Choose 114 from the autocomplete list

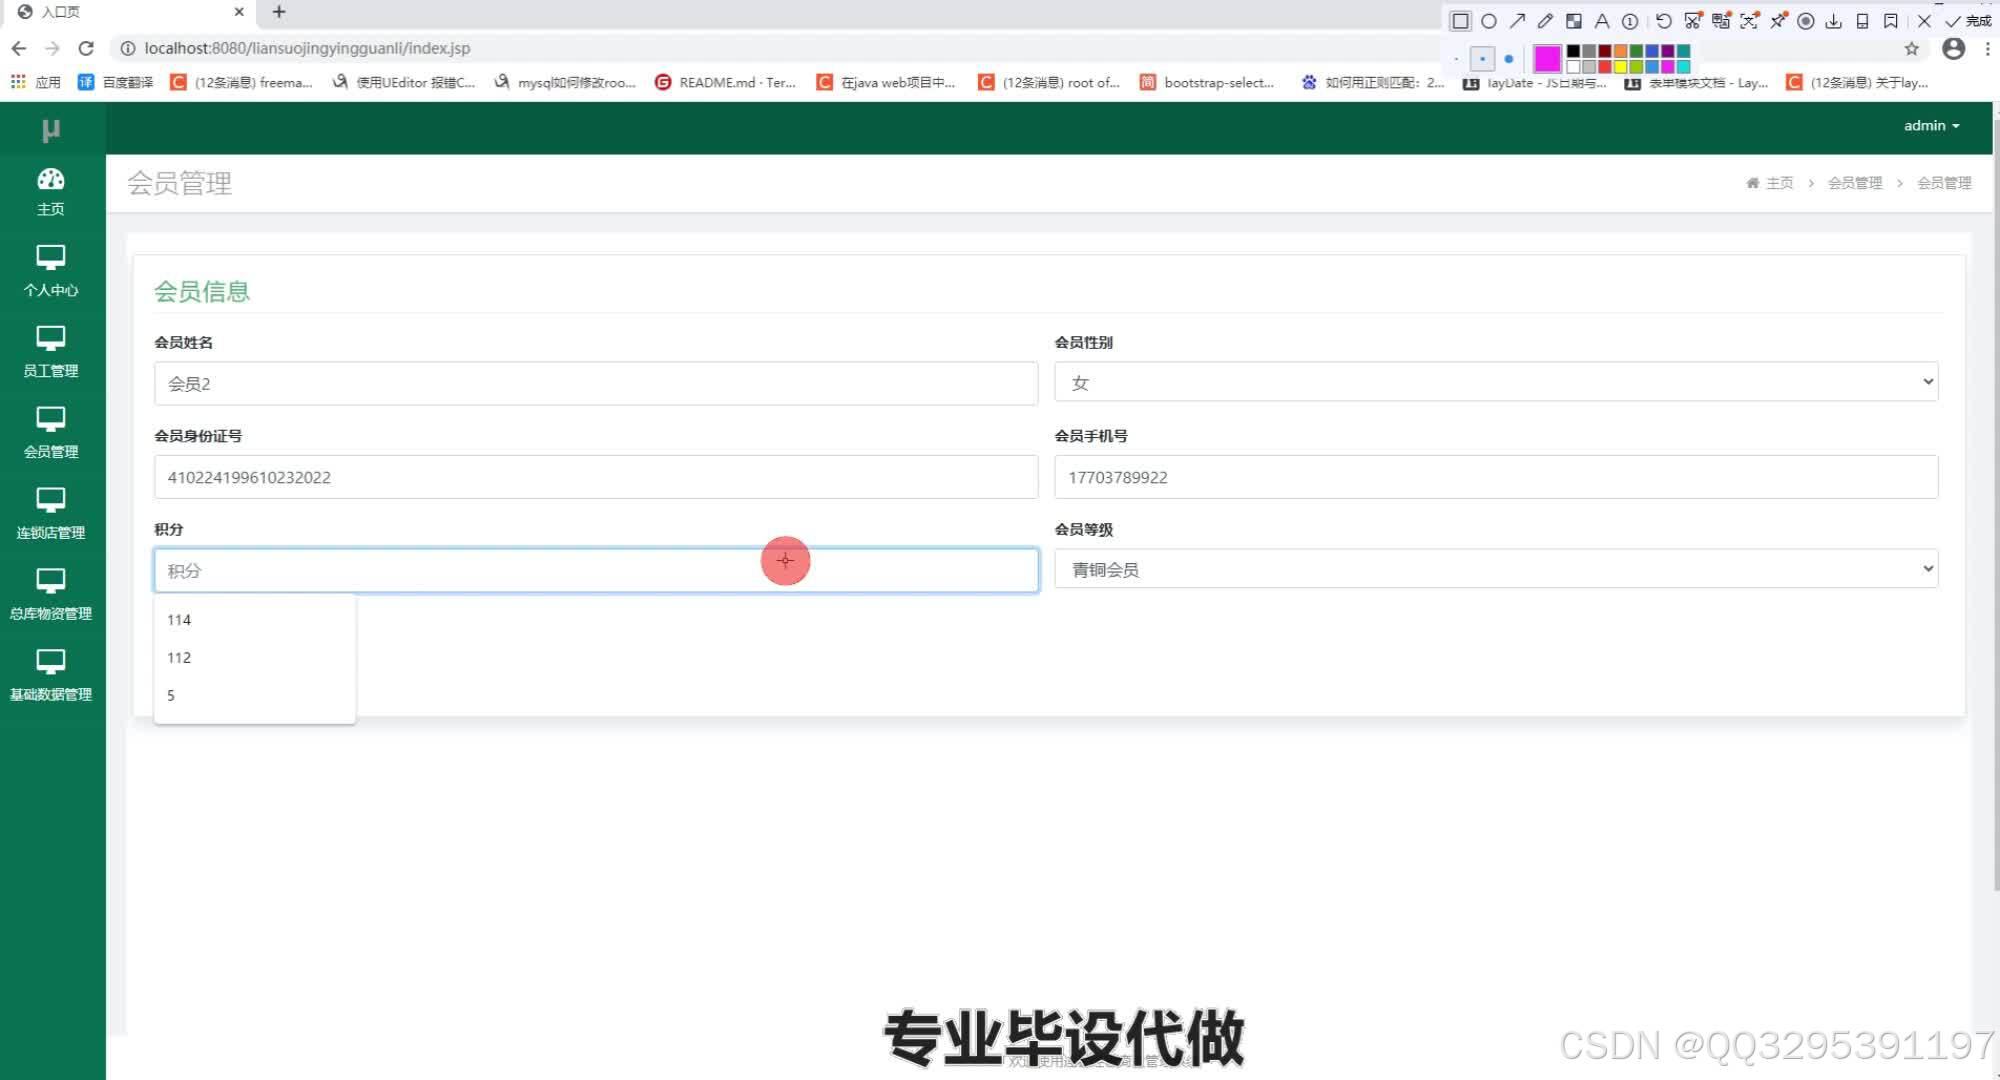254,620
